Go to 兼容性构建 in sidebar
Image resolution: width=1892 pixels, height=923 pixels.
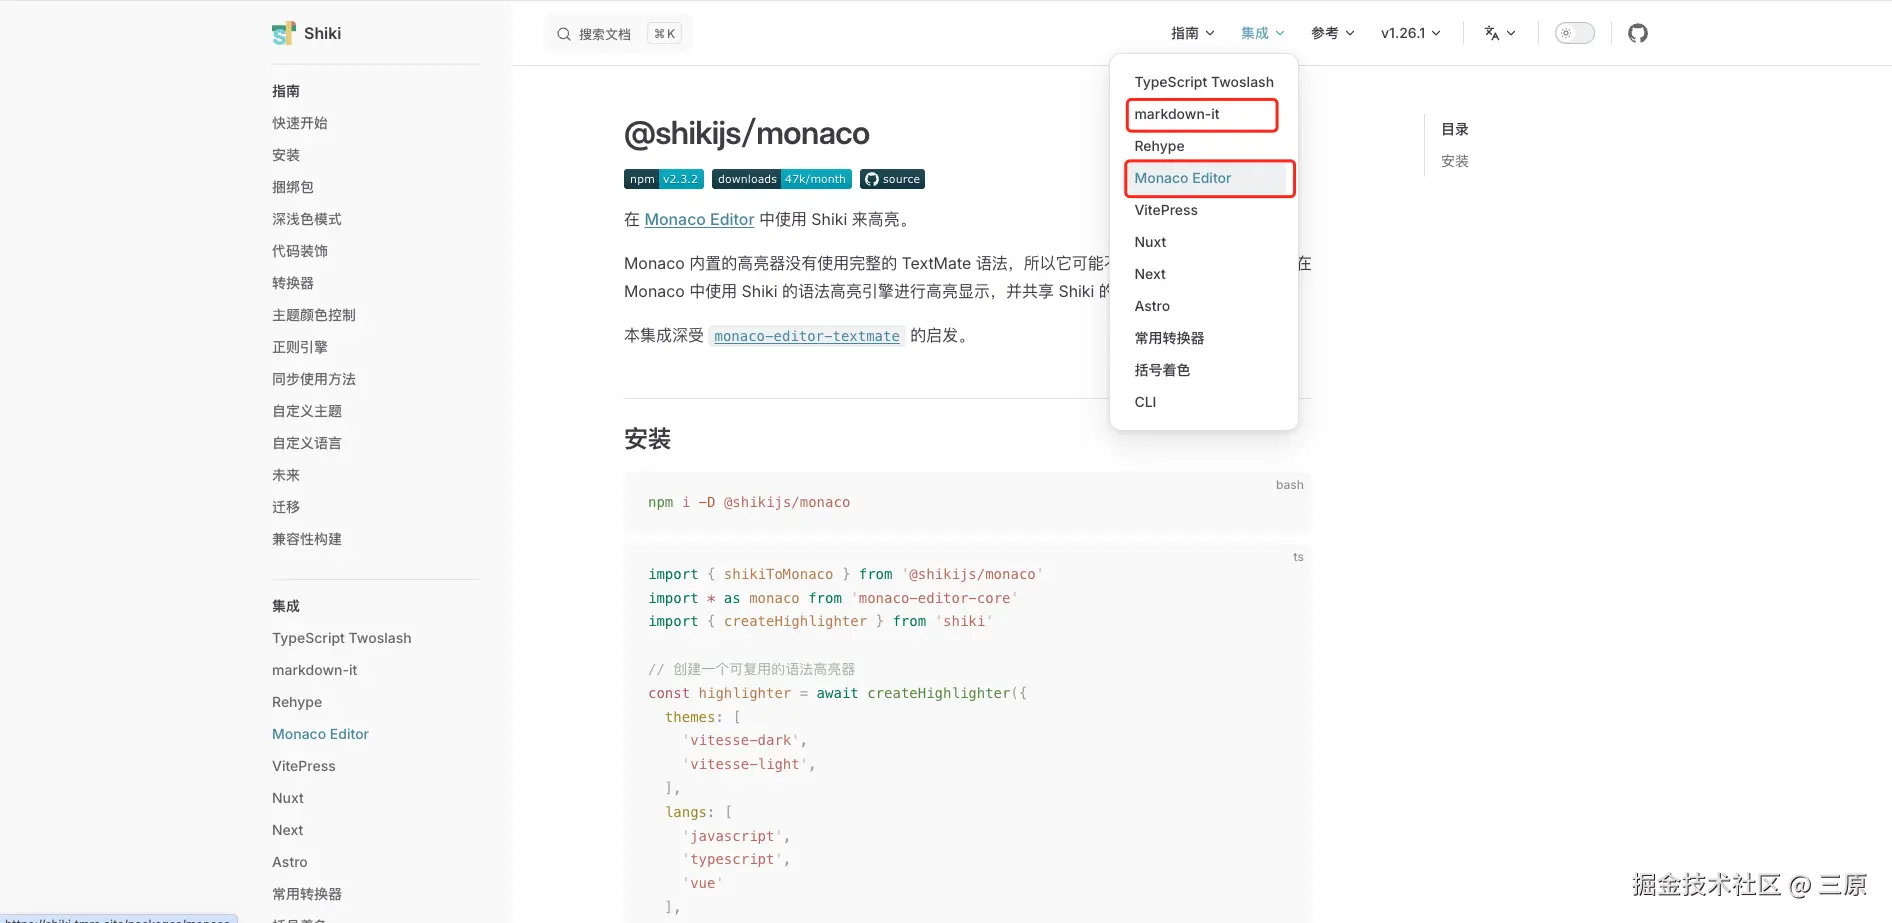[307, 539]
